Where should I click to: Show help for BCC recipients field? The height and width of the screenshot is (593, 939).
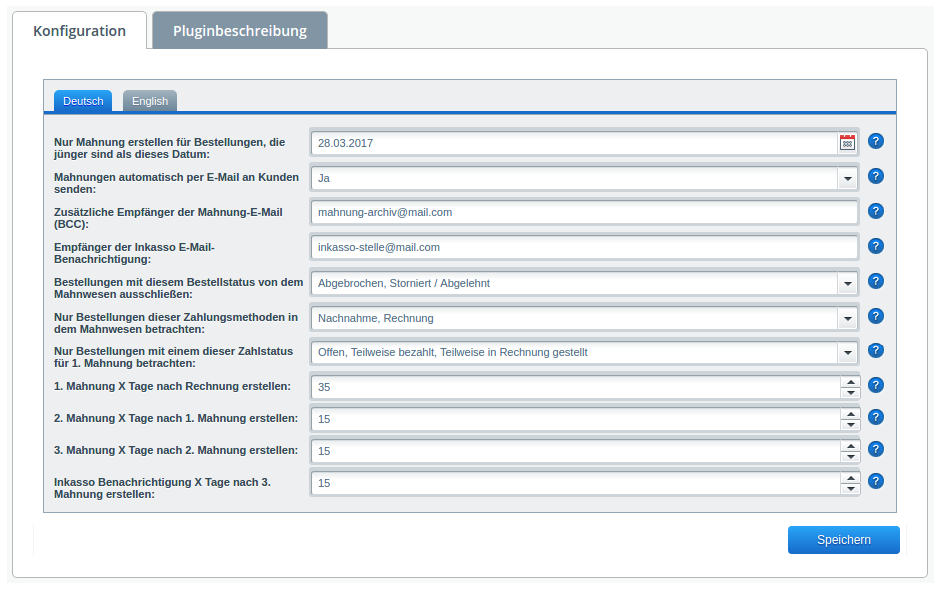(876, 211)
